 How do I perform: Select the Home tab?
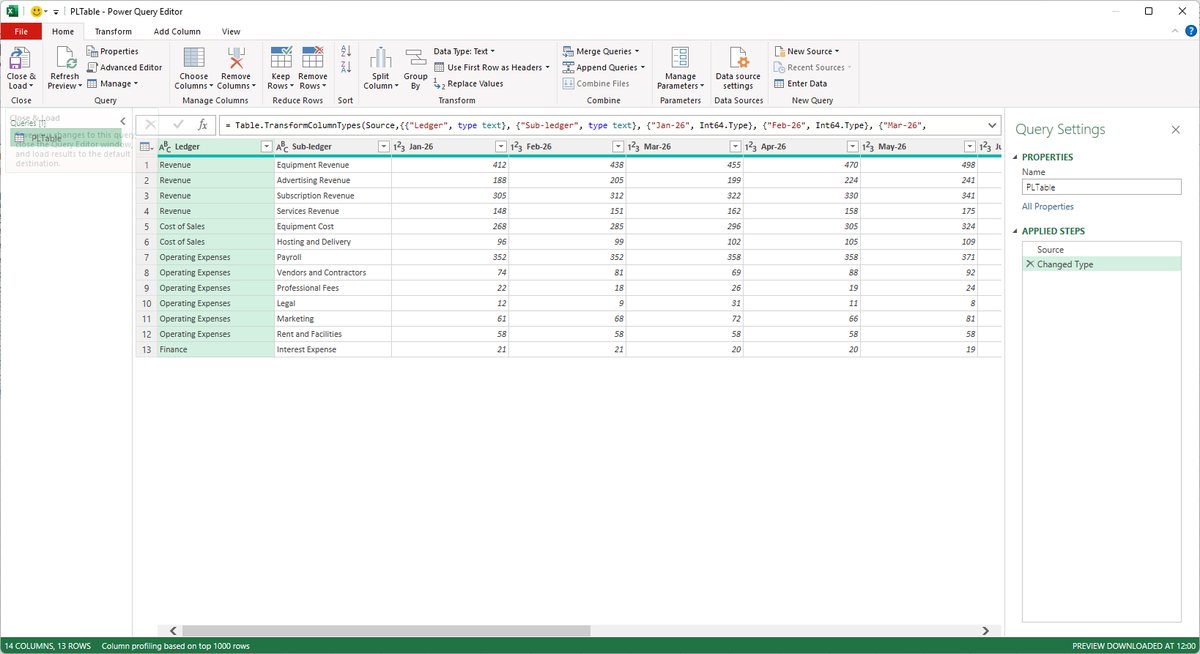tap(63, 31)
